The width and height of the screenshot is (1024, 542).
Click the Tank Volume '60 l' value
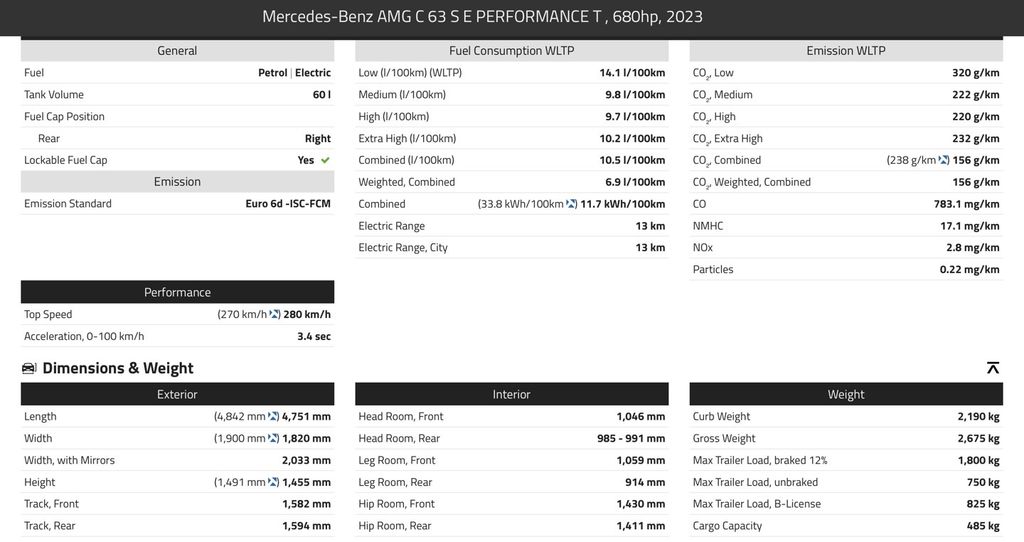click(x=321, y=95)
